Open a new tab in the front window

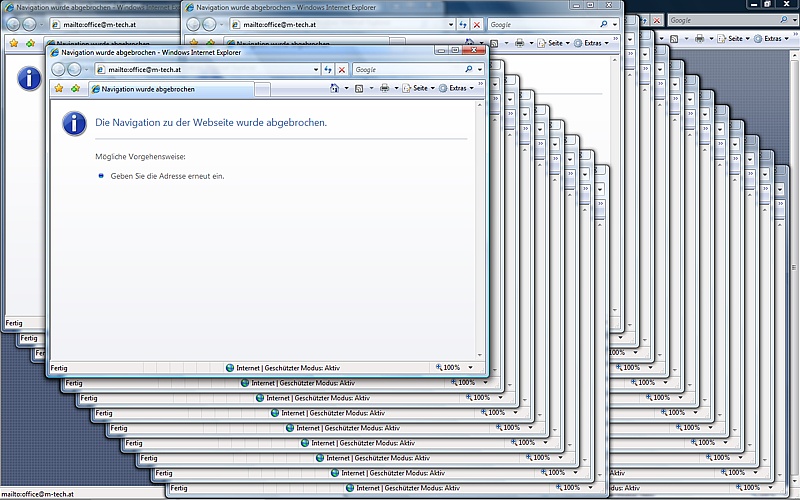click(262, 89)
